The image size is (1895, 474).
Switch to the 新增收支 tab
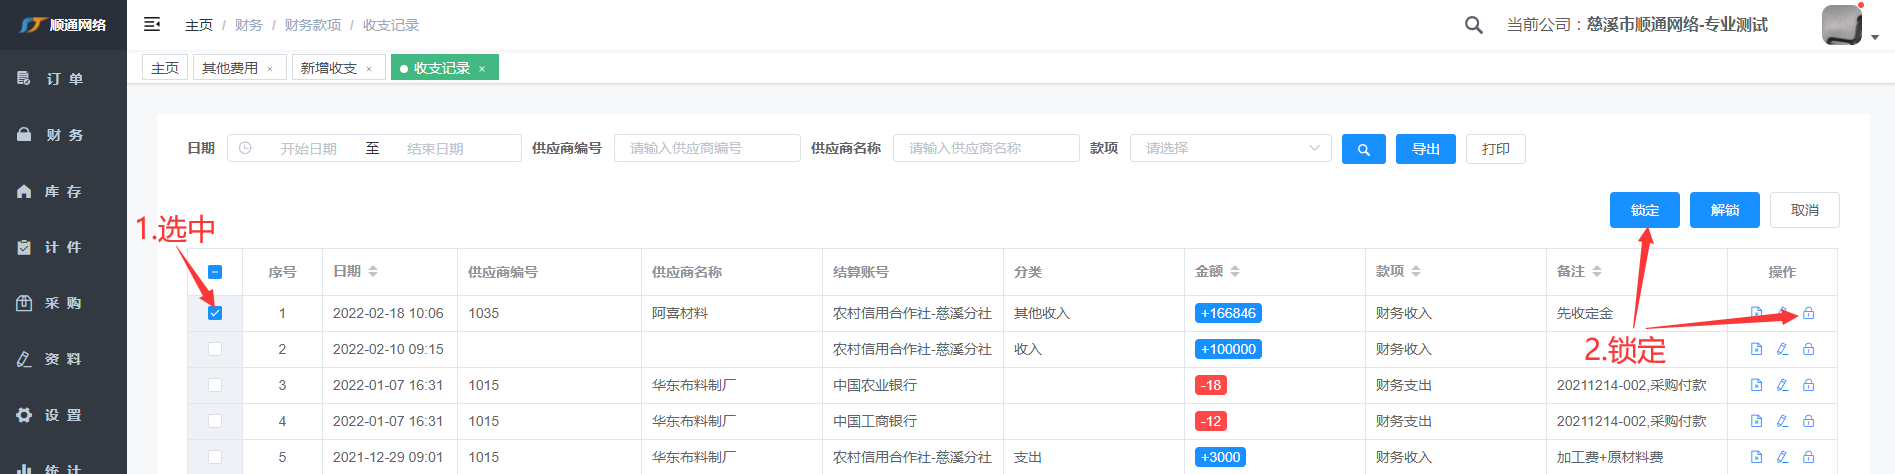coord(329,68)
